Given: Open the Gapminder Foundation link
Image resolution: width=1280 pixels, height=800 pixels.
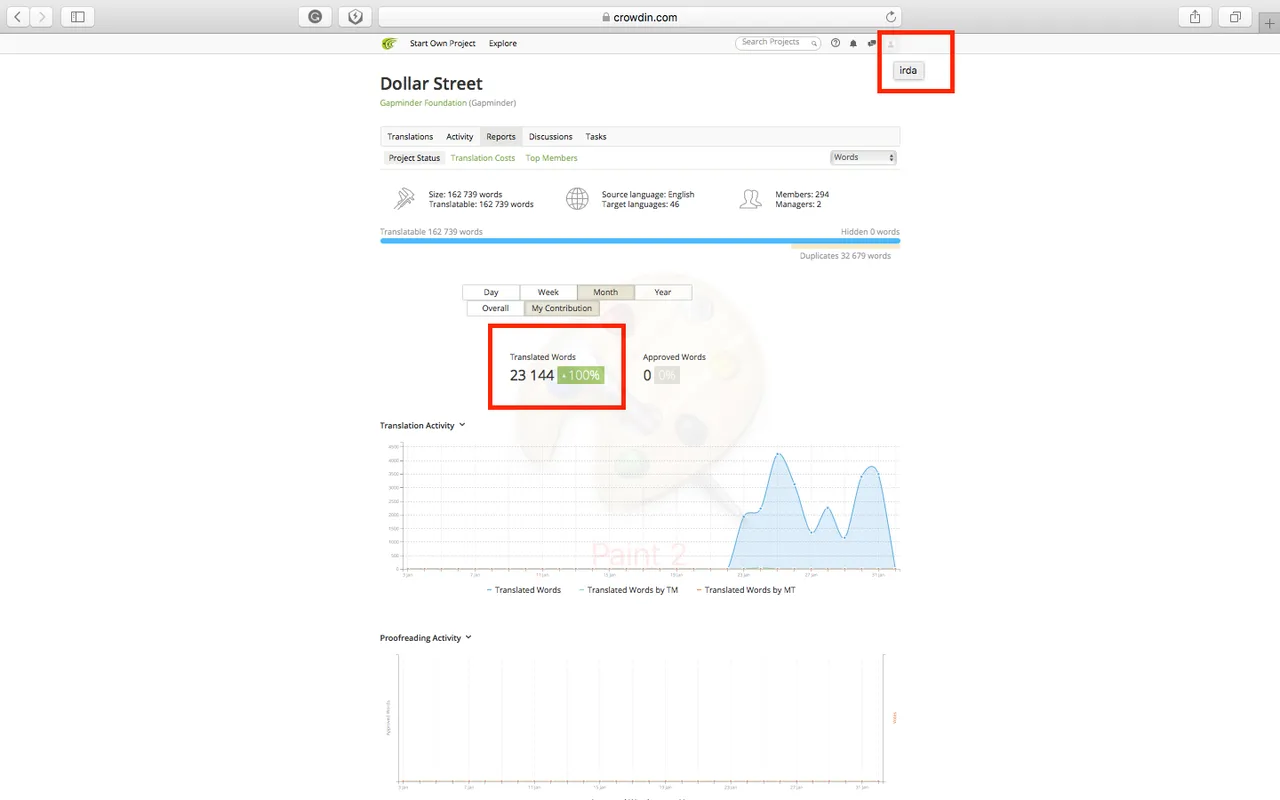Looking at the screenshot, I should (423, 103).
